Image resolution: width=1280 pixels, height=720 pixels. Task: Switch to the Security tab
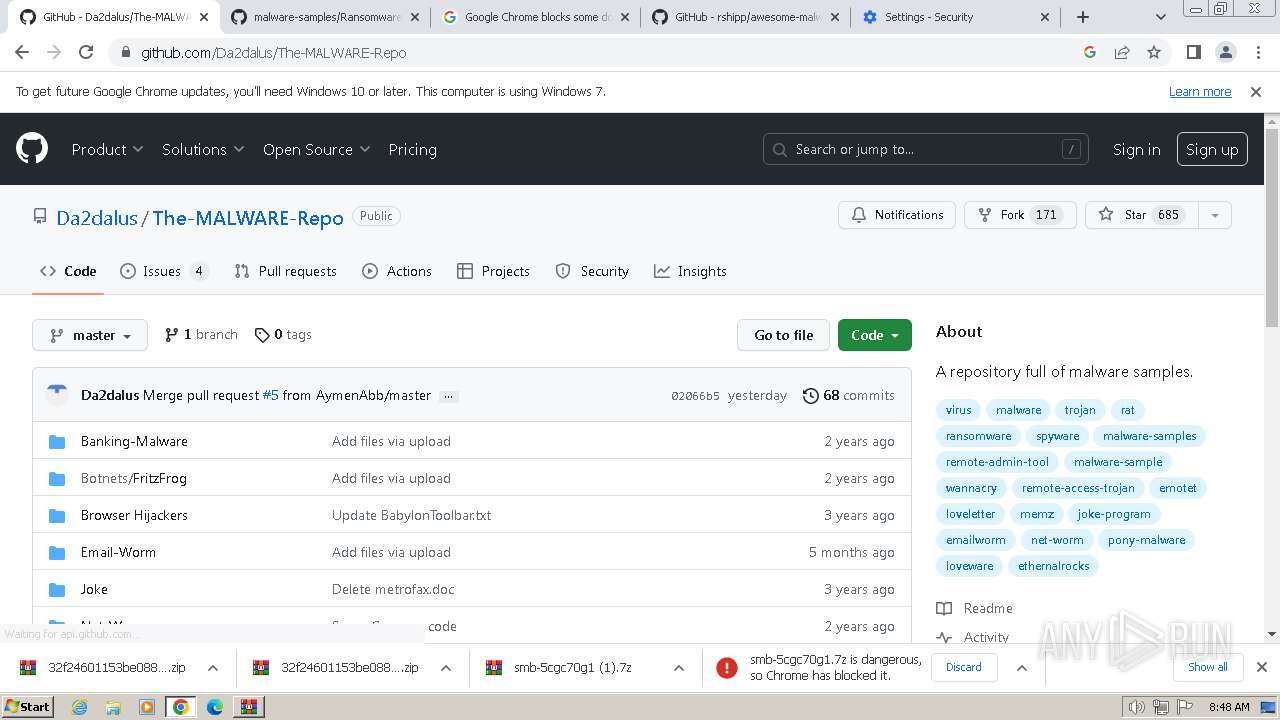pyautogui.click(x=592, y=271)
